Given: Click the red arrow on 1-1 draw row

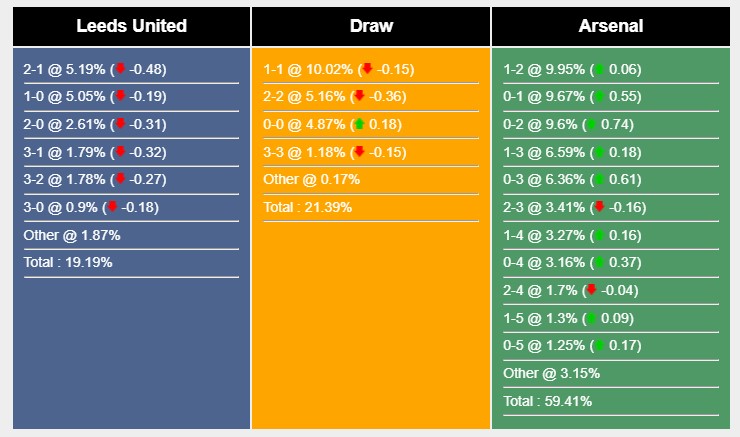Looking at the screenshot, I should [x=367, y=69].
